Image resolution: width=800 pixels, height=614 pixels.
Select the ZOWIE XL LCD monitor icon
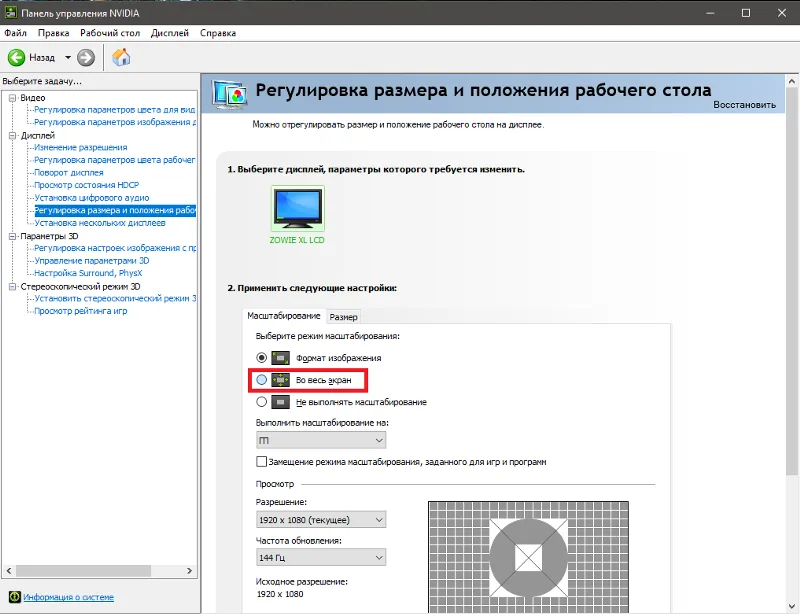297,208
